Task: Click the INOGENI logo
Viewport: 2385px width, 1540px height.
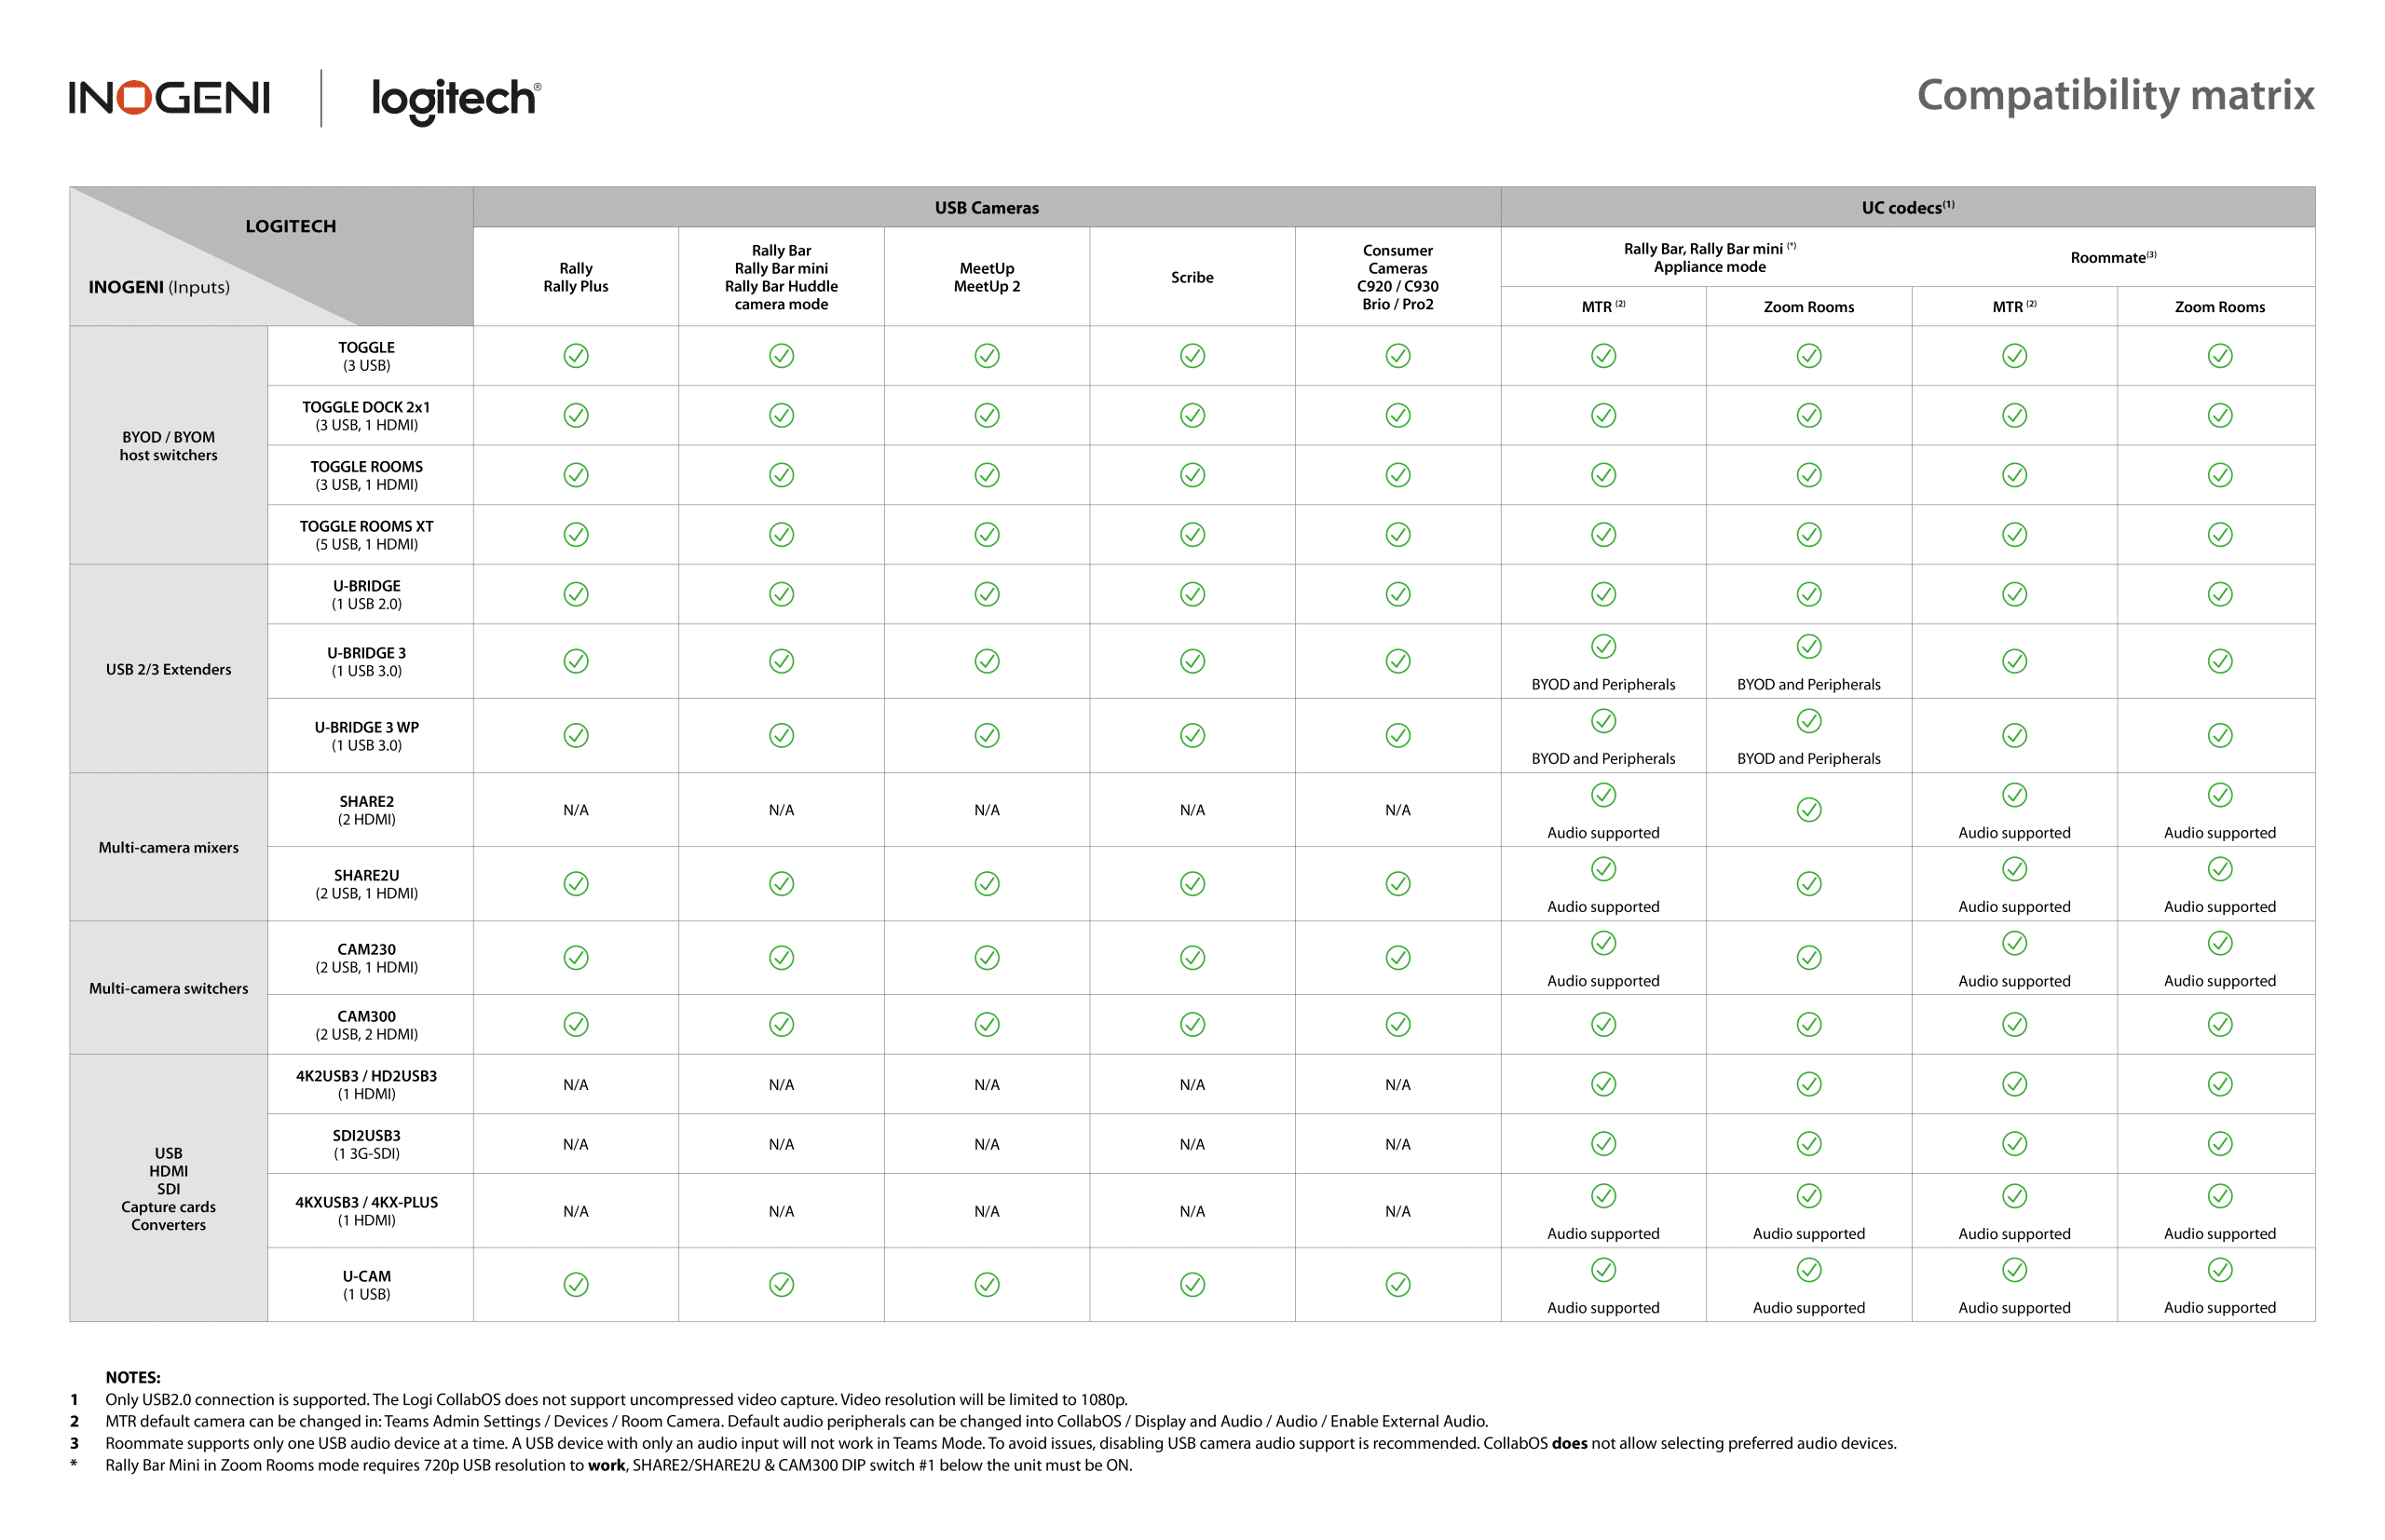Action: [169, 97]
